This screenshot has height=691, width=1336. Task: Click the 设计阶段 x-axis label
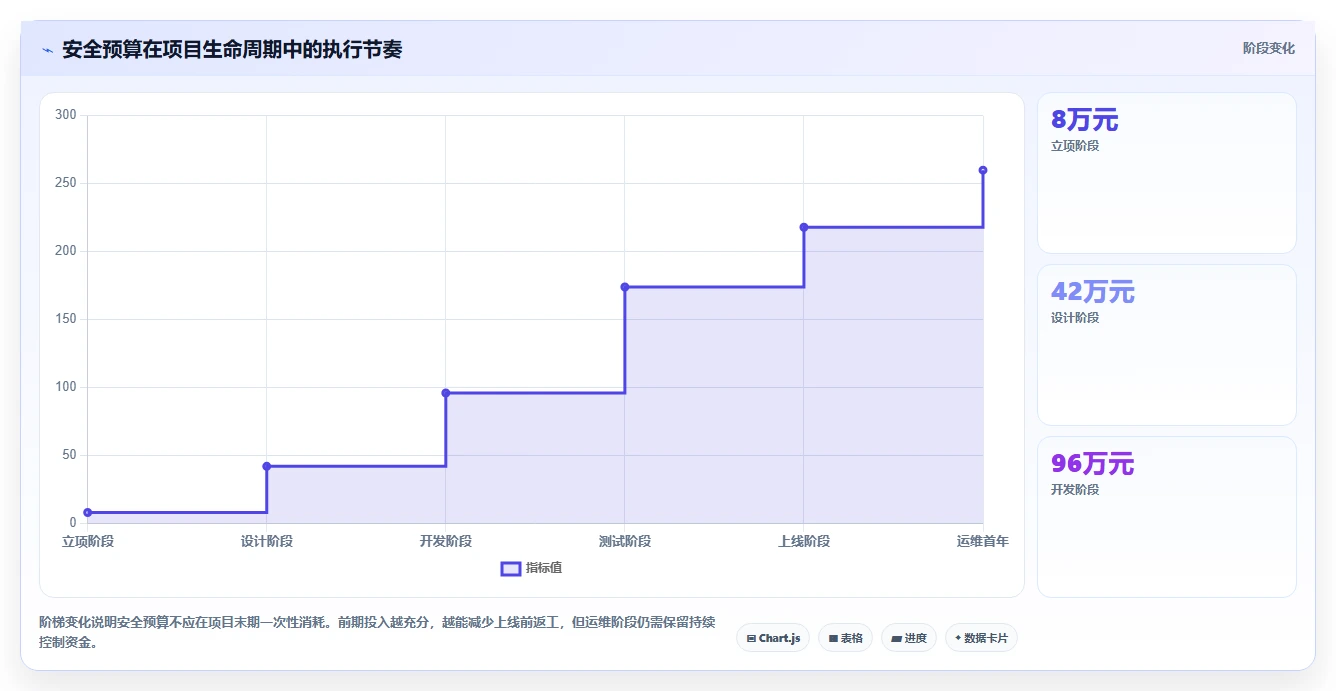coord(267,541)
